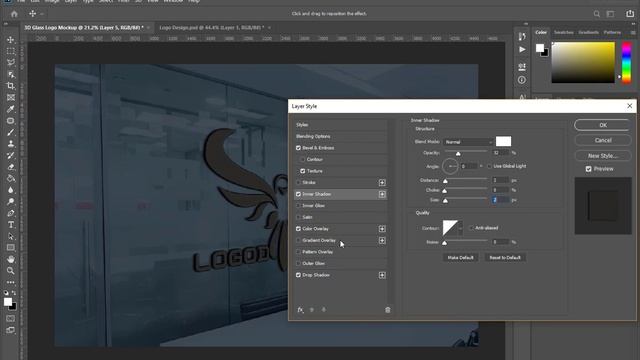
Task: Delete effect with the trash icon
Action: pos(388,310)
